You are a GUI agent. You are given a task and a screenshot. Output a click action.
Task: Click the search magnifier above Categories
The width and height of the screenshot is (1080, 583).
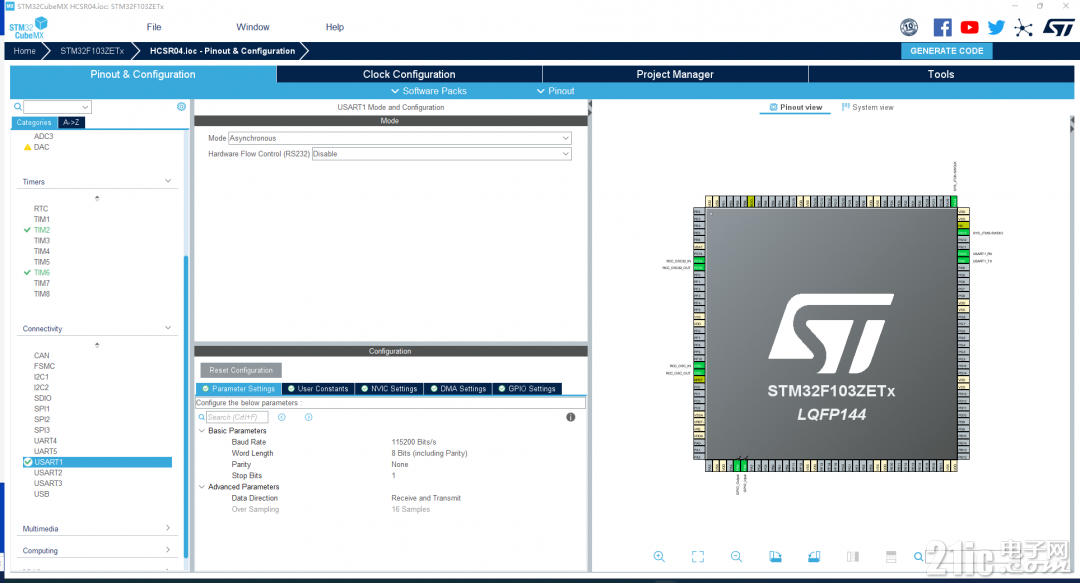18,107
